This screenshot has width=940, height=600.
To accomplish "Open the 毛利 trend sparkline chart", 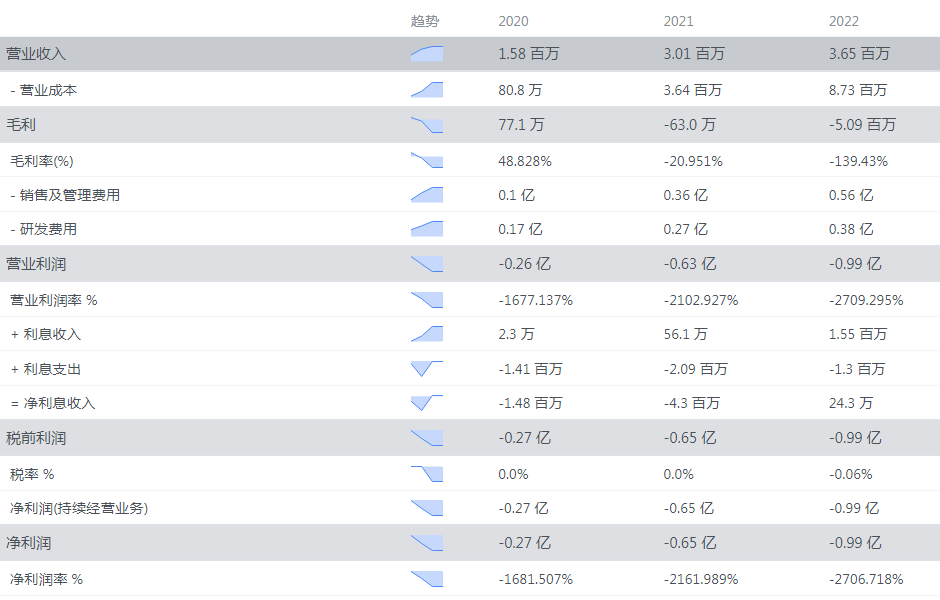I will (427, 125).
